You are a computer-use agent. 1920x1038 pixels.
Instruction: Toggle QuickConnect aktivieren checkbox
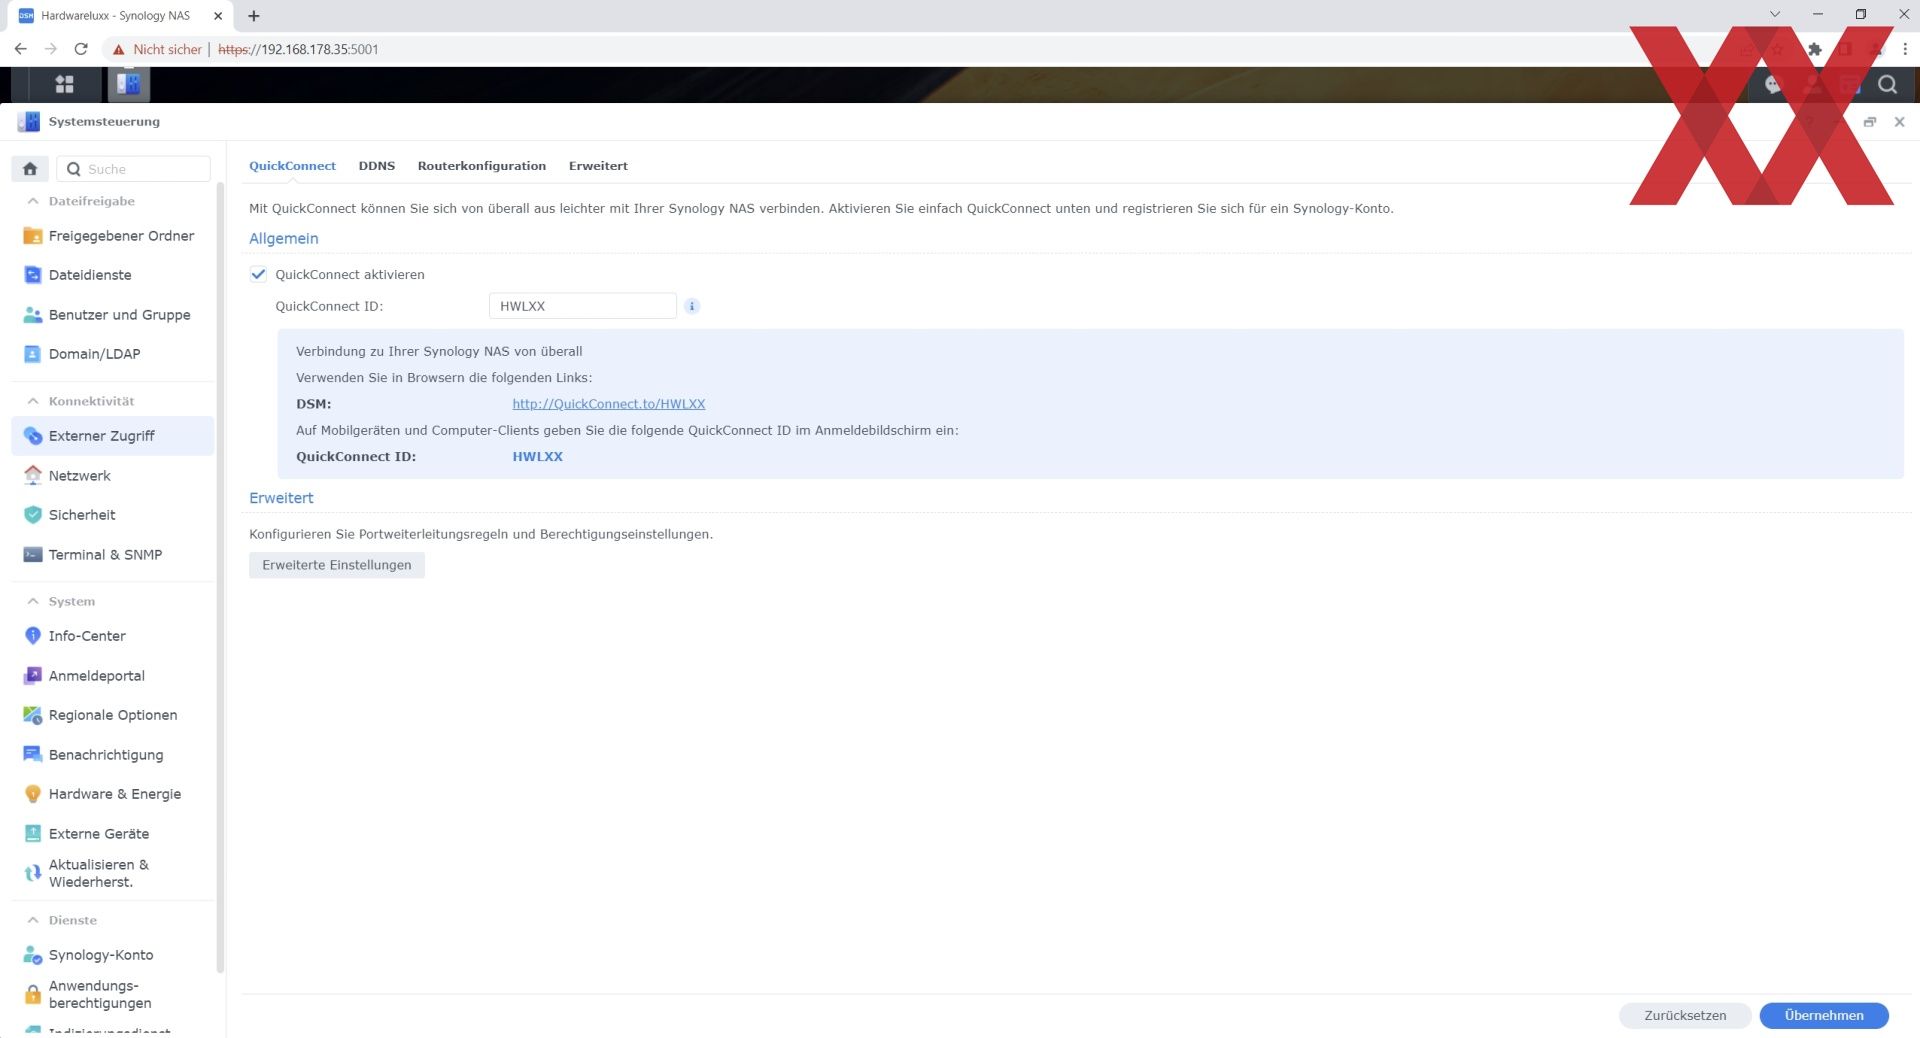258,274
